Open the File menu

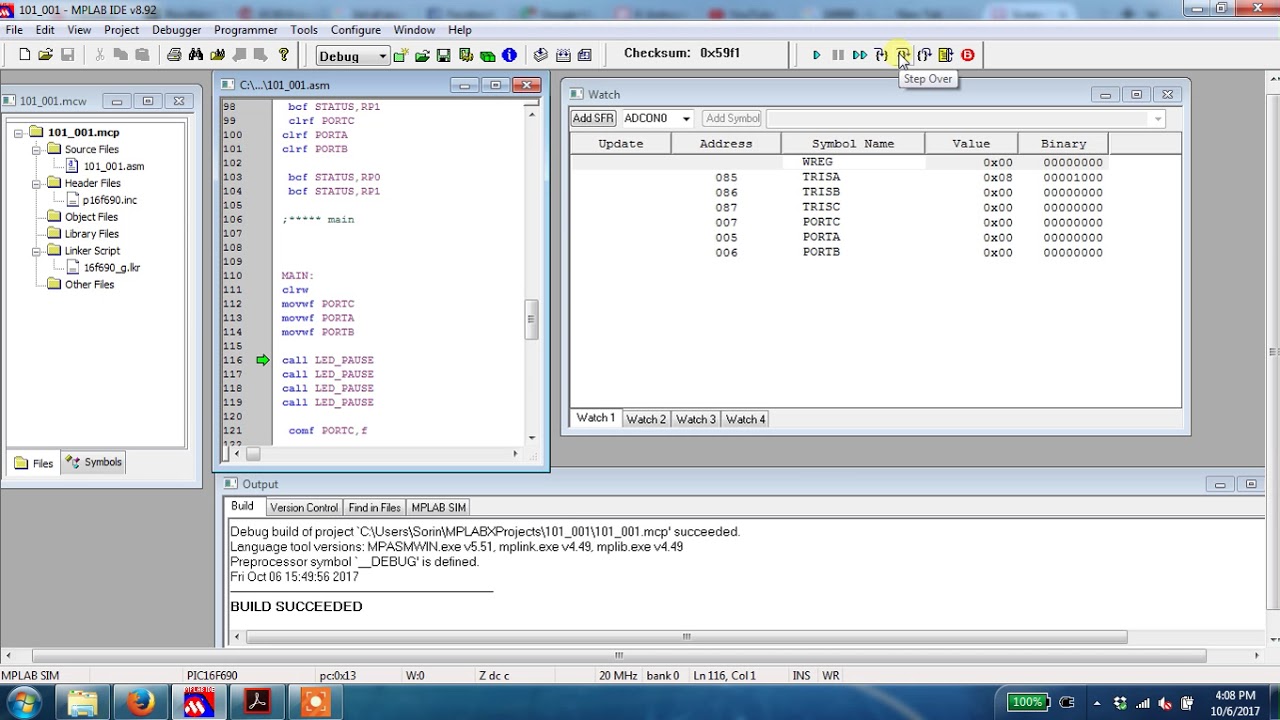point(14,30)
